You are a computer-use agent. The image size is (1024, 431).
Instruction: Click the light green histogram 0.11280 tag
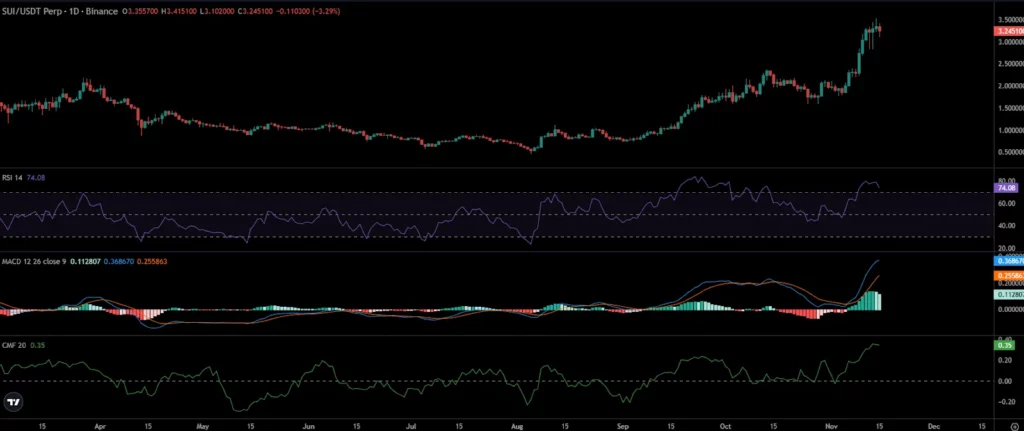tap(1008, 295)
